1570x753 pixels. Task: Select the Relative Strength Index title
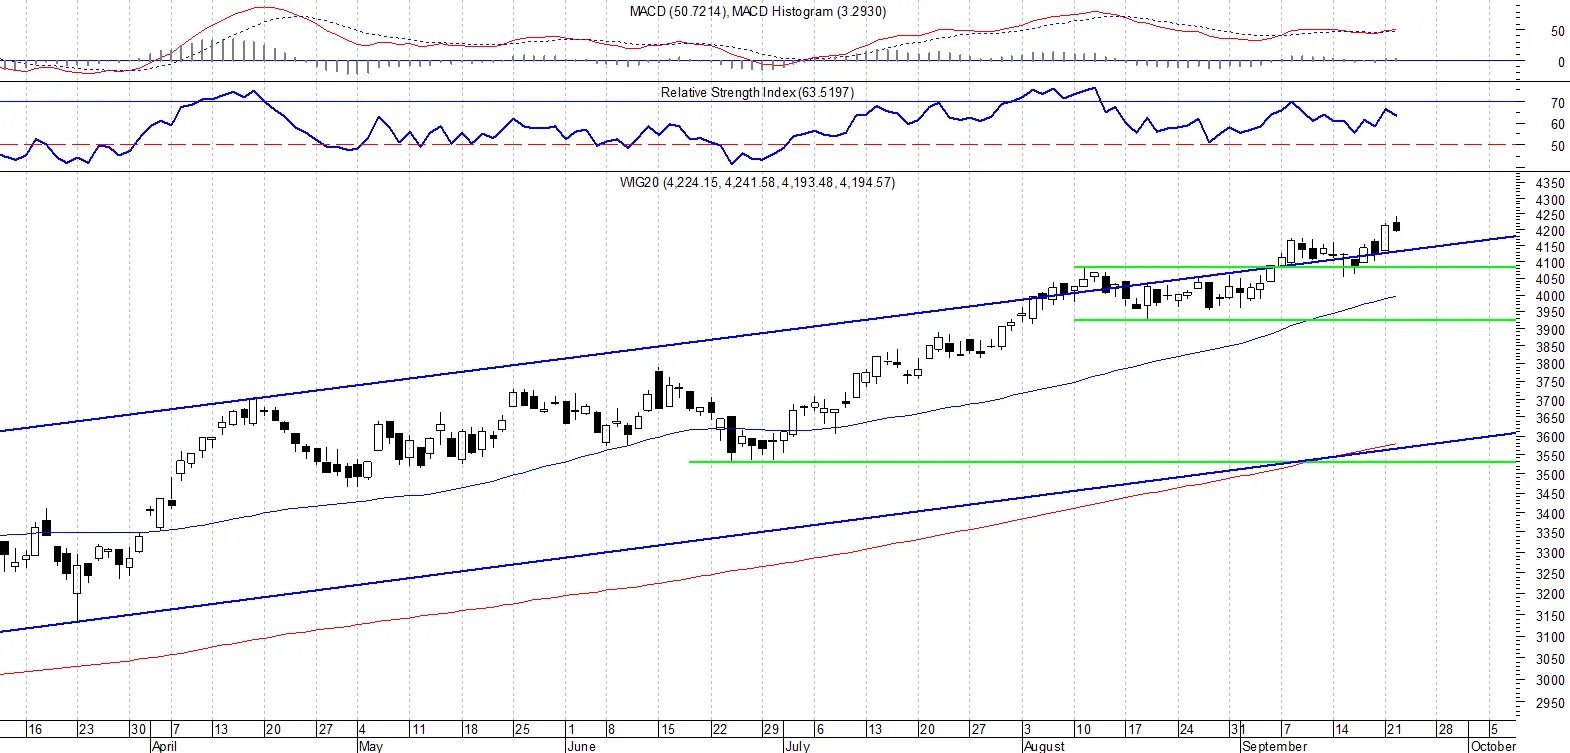[x=757, y=92]
